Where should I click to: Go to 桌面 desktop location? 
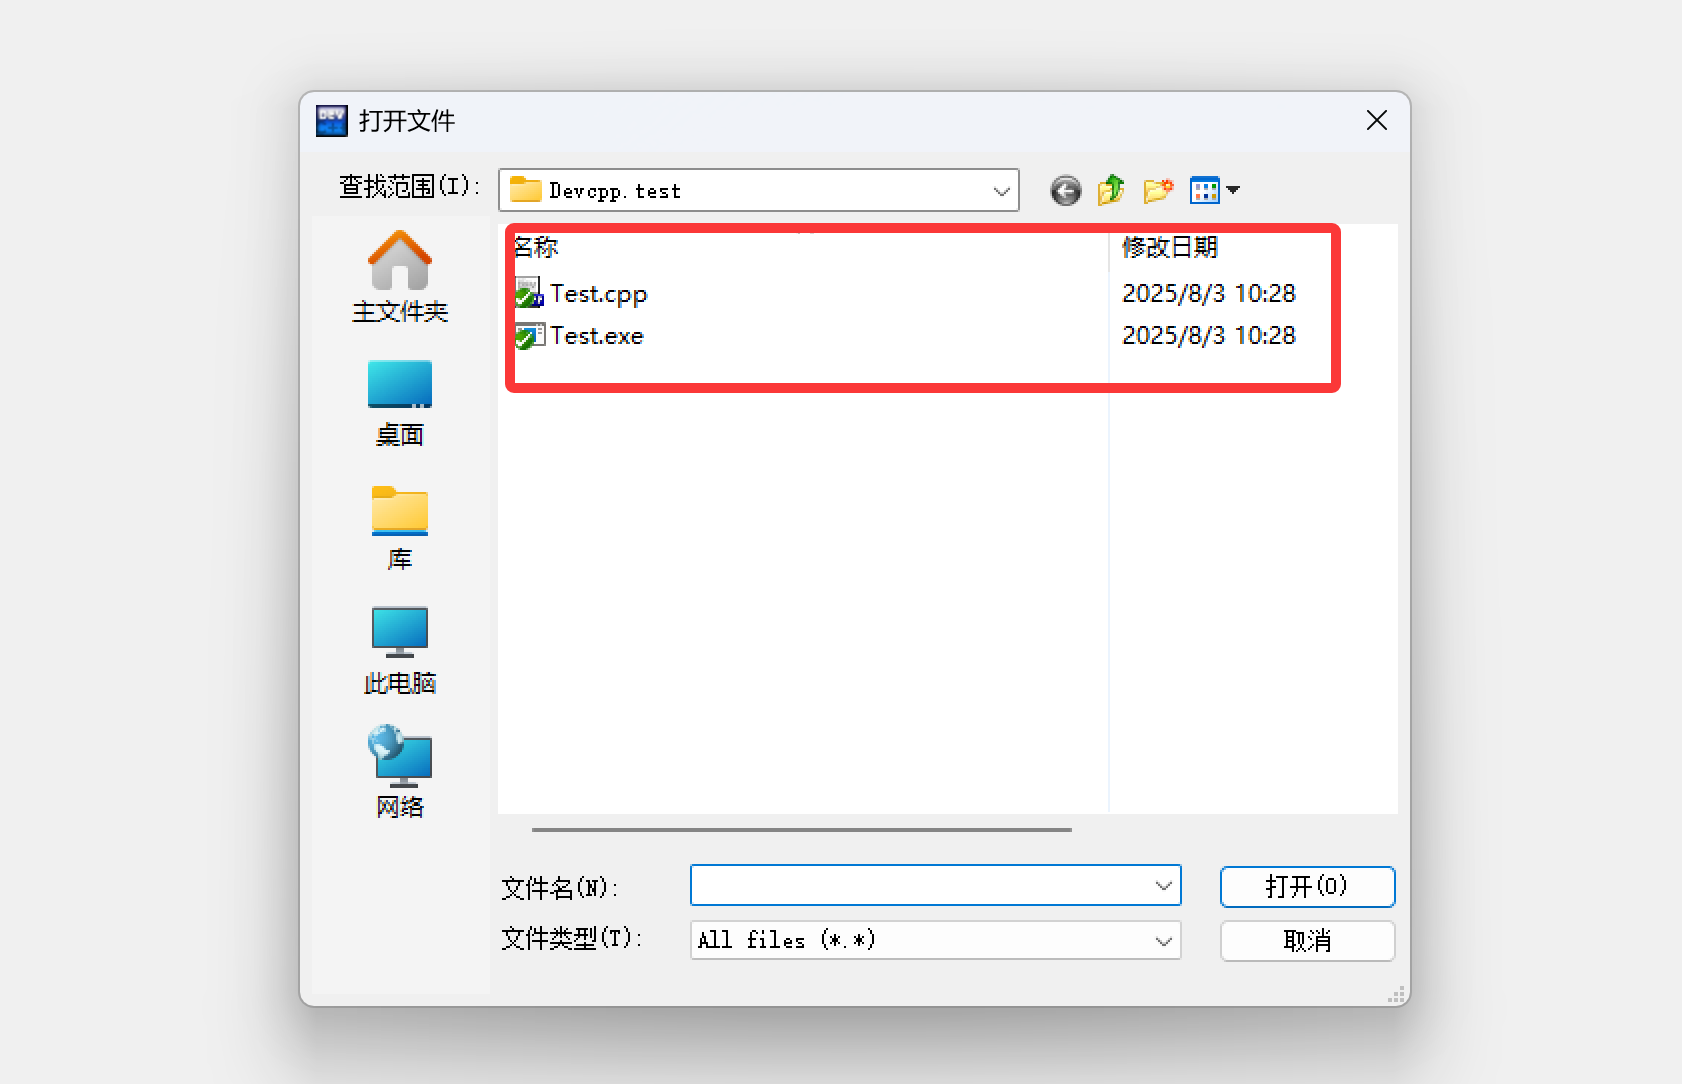(400, 403)
